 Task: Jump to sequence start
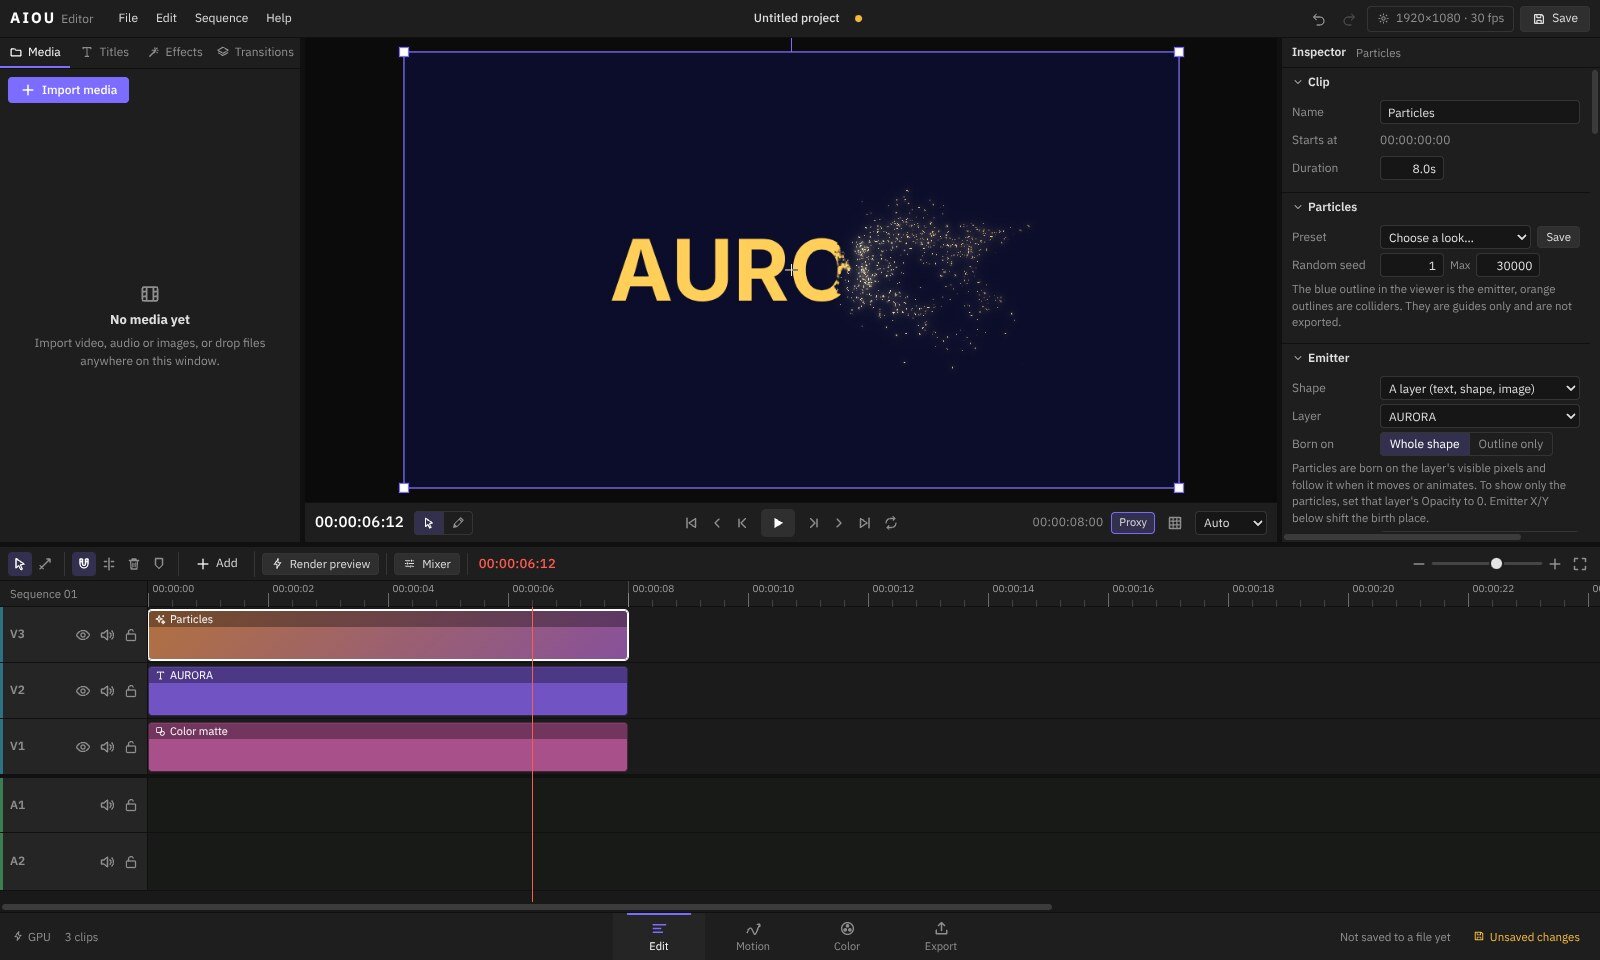click(691, 523)
